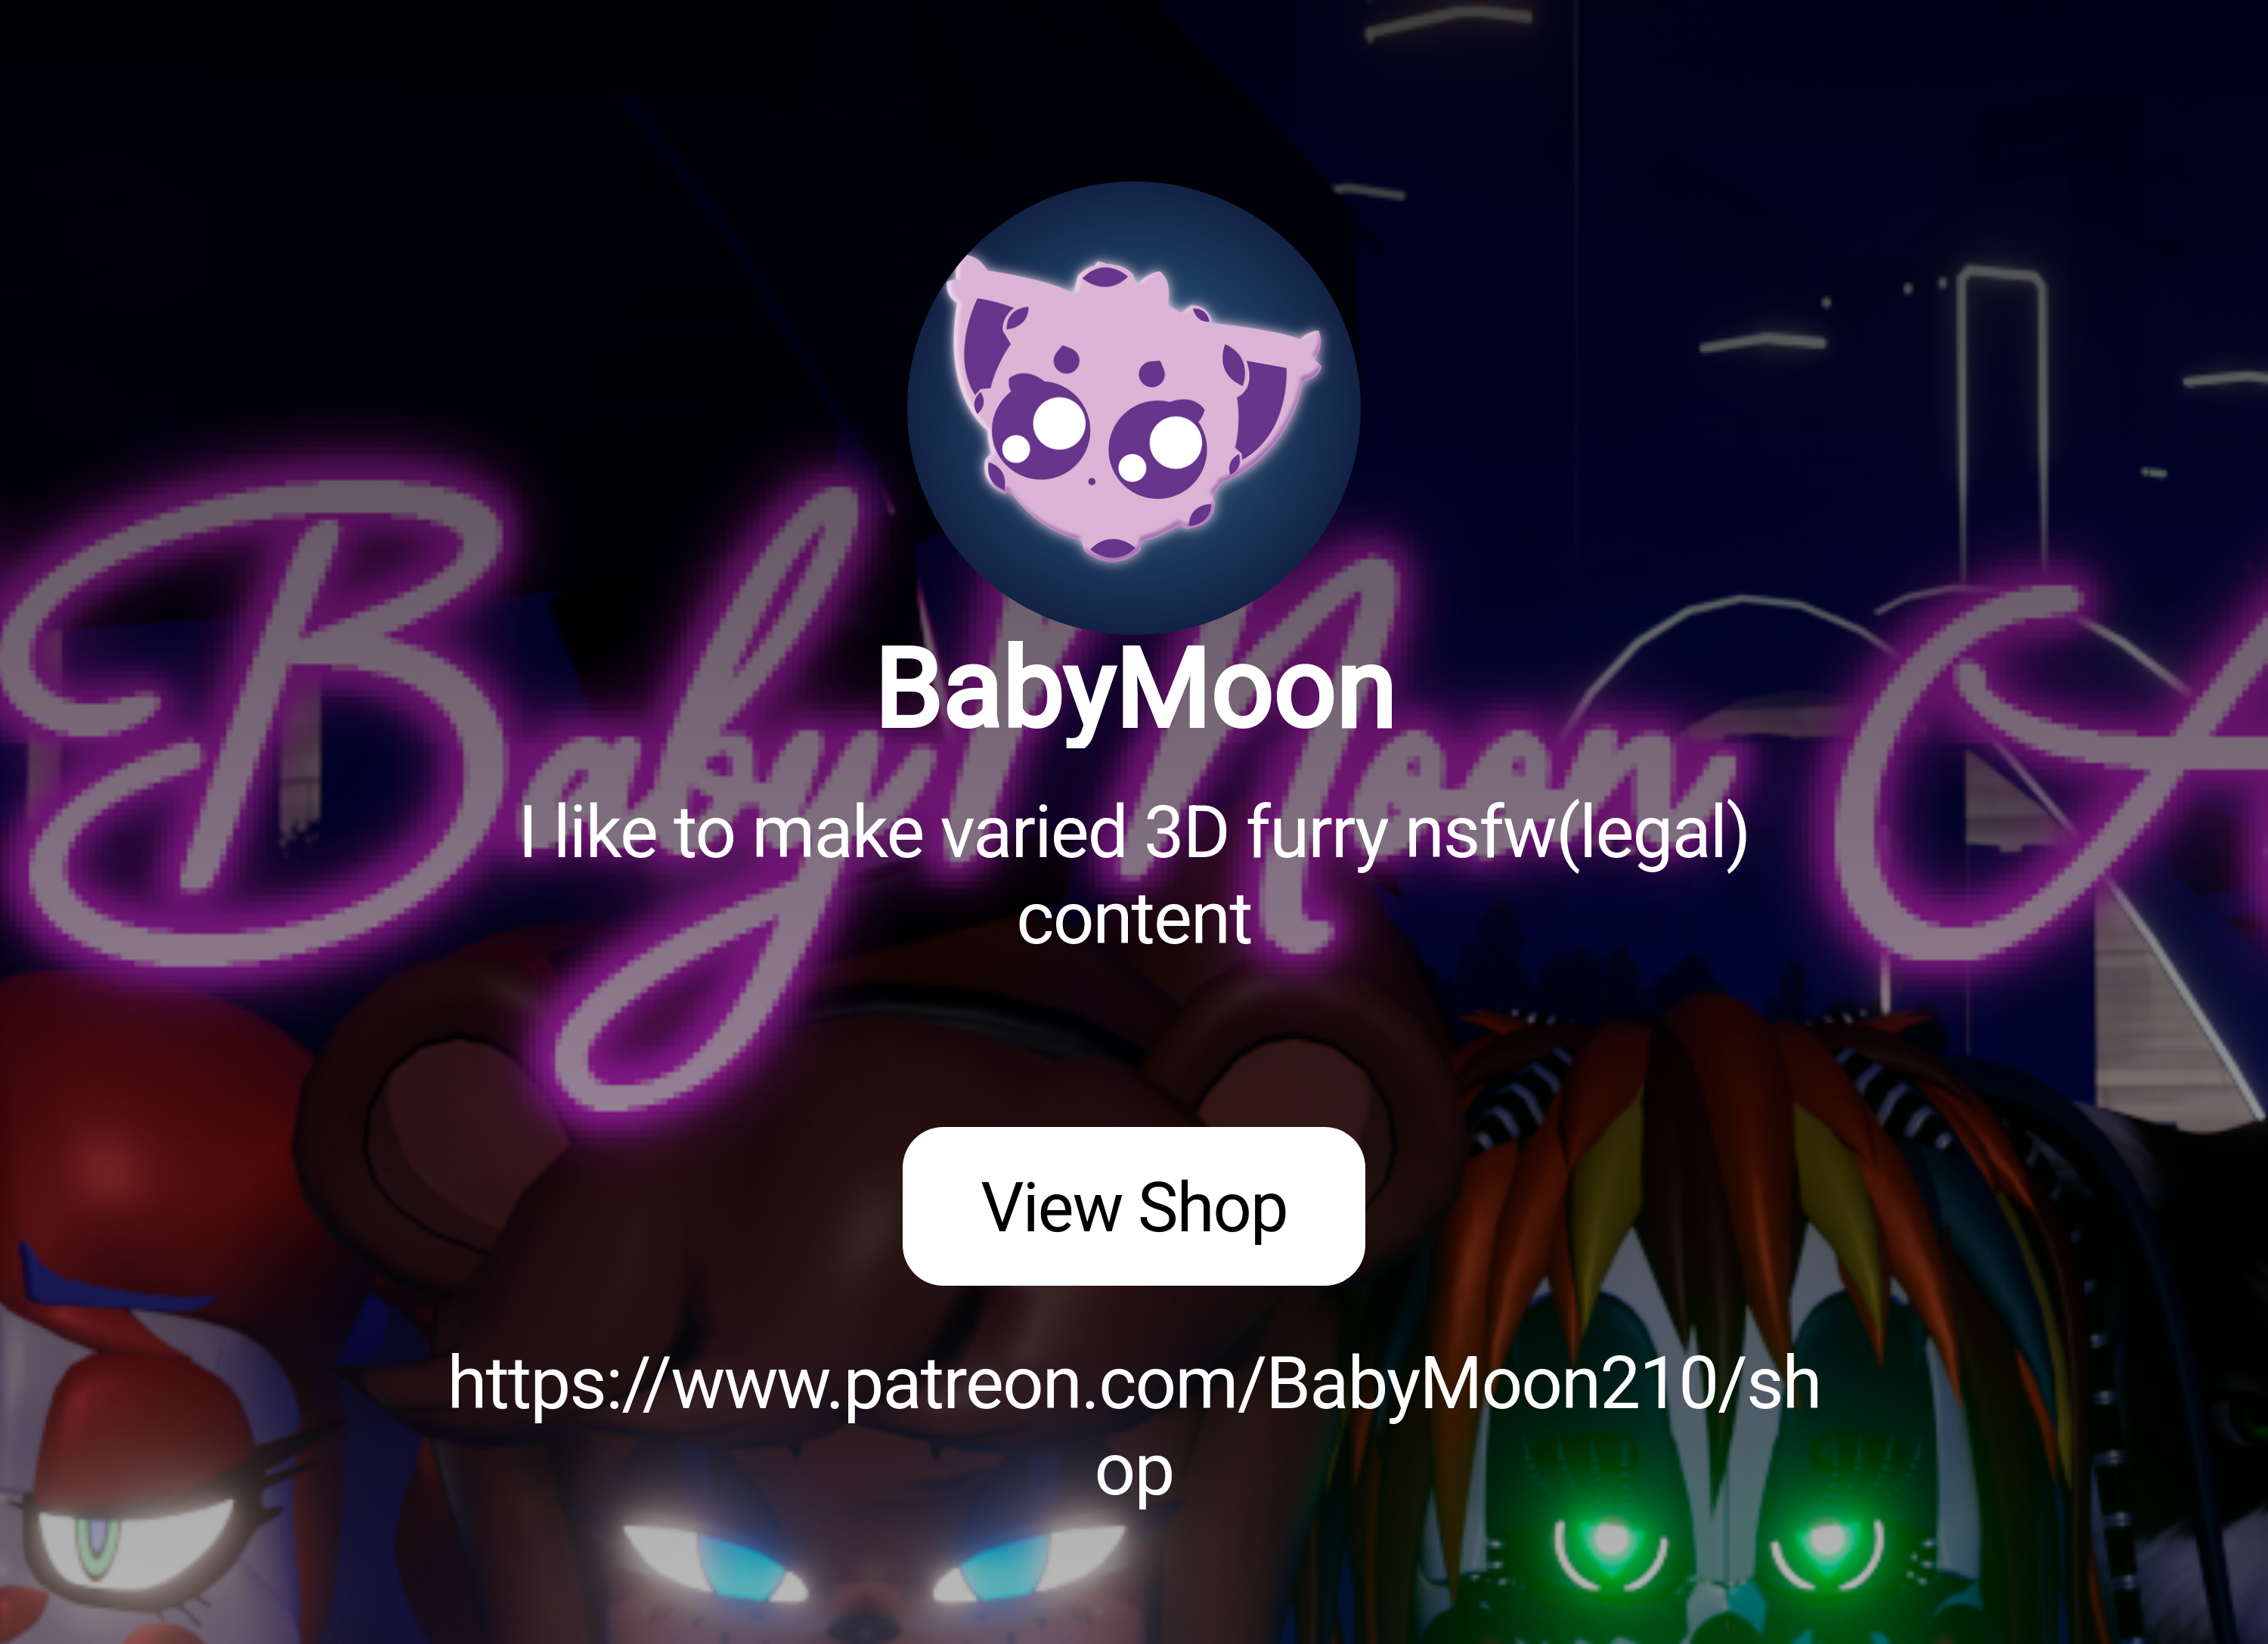Viewport: 2268px width, 1644px height.
Task: Select the BabyMoon profile name heading
Action: [1135, 689]
